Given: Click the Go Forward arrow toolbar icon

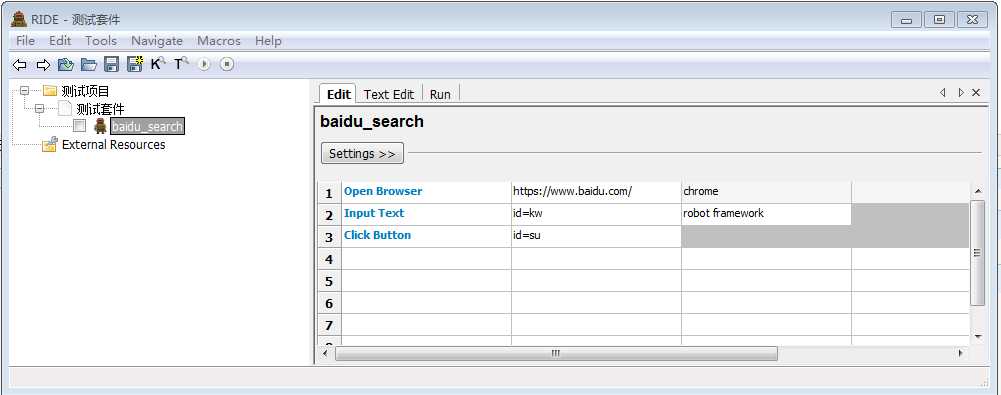Looking at the screenshot, I should click(x=43, y=64).
